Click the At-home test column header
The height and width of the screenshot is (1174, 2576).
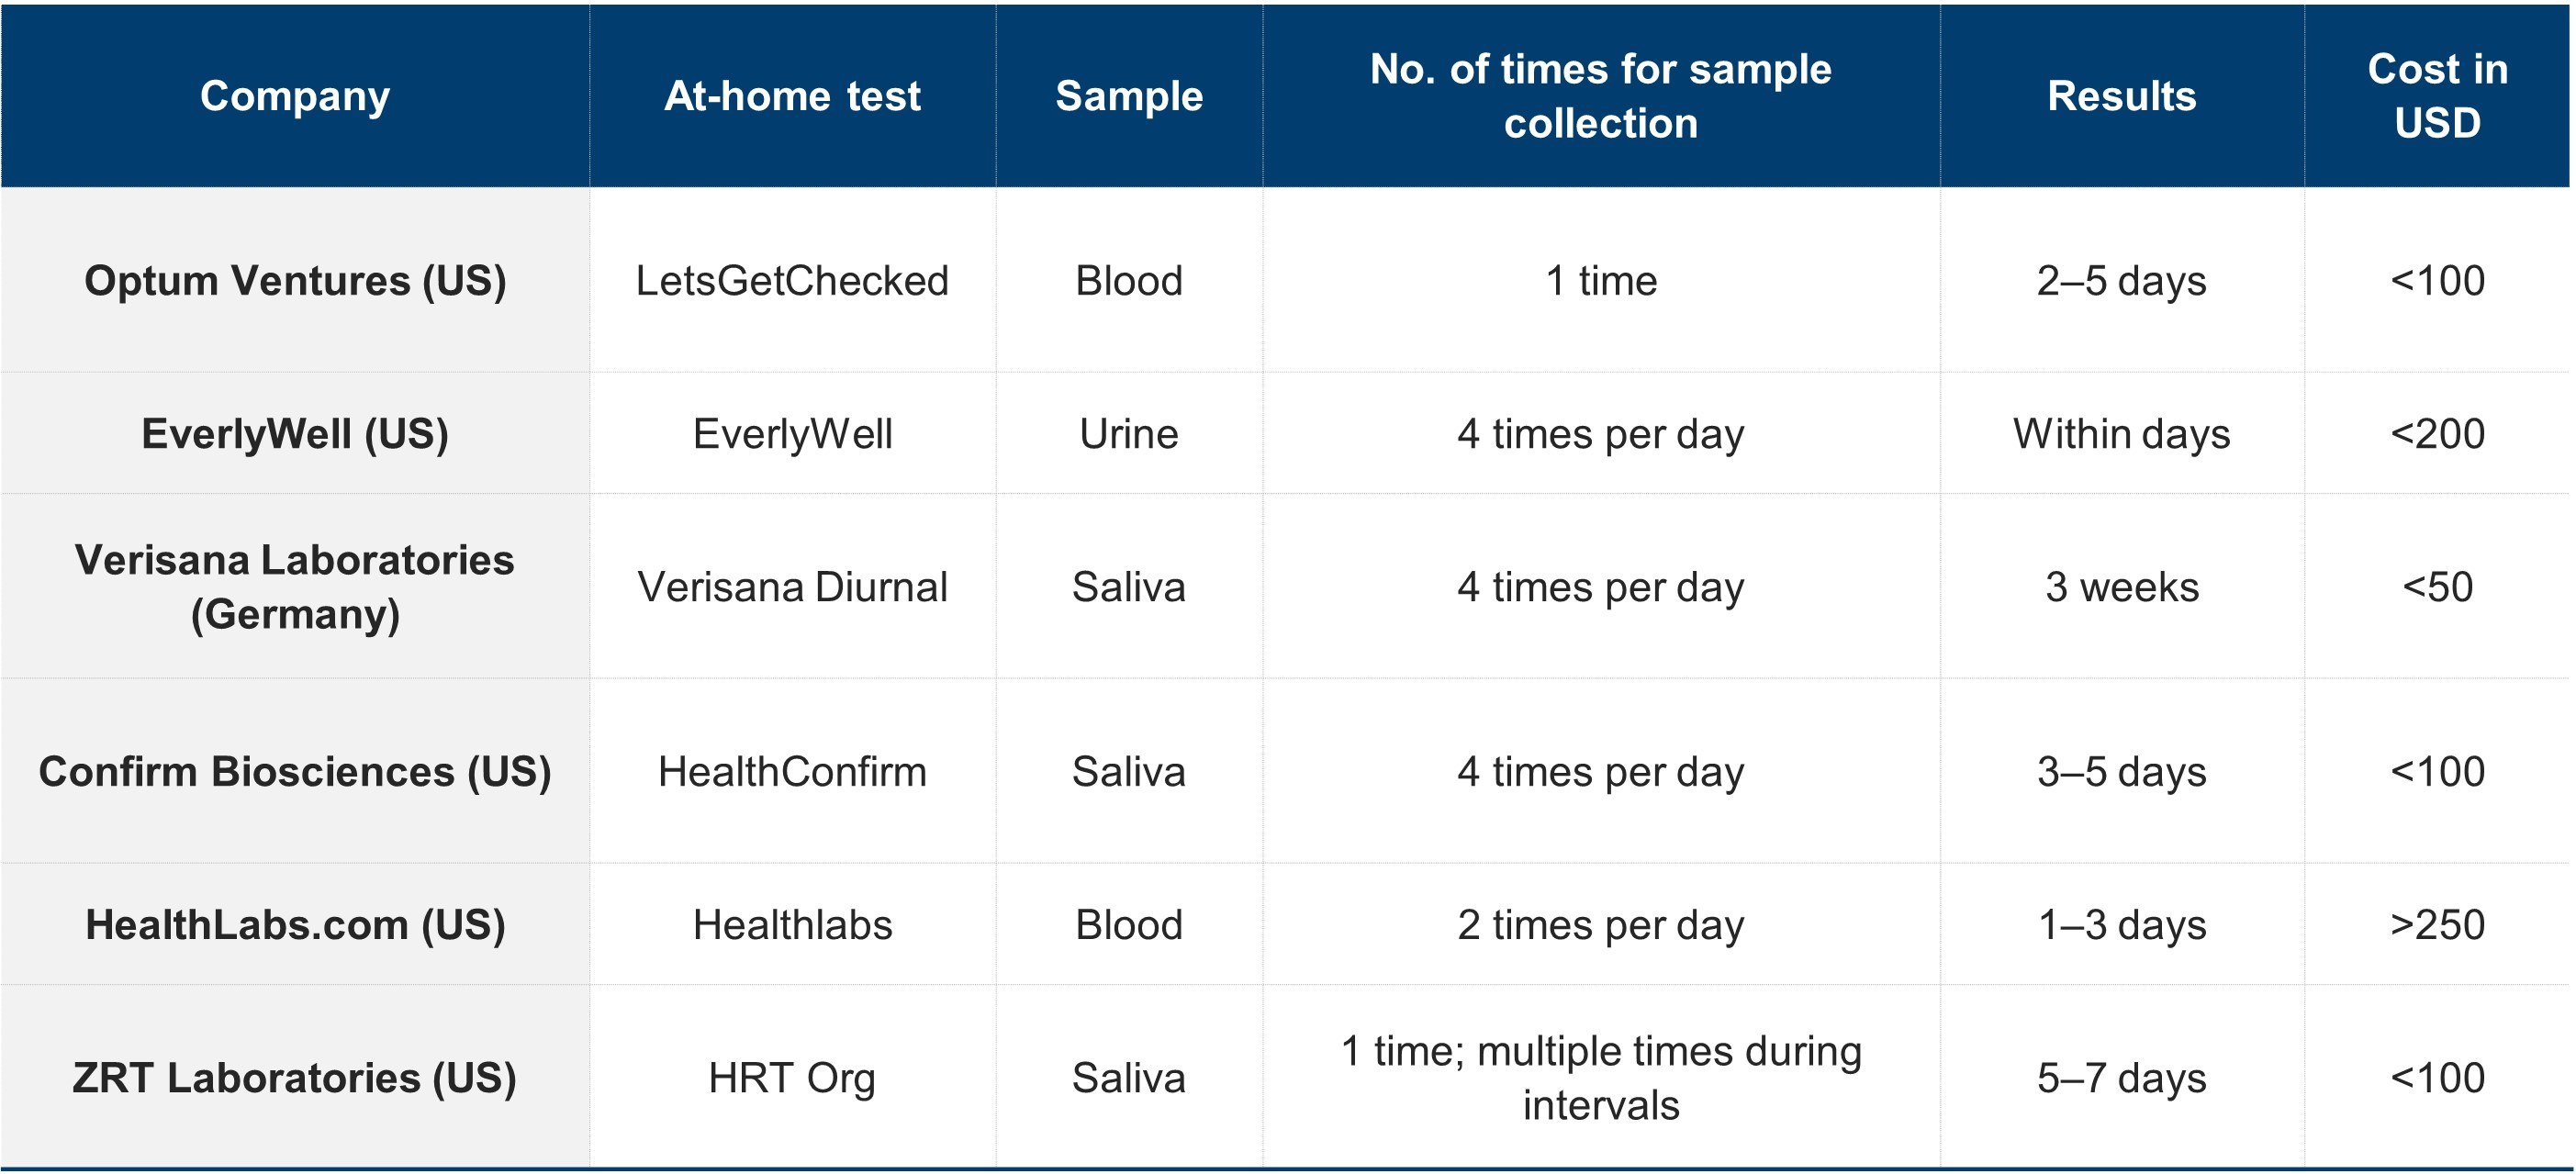(x=793, y=96)
